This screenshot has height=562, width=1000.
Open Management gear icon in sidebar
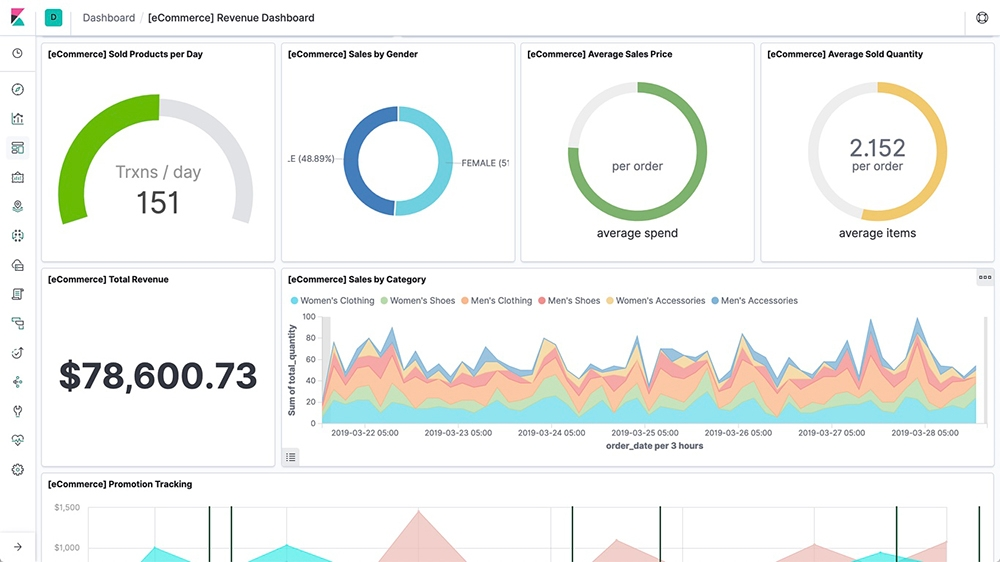(17, 469)
